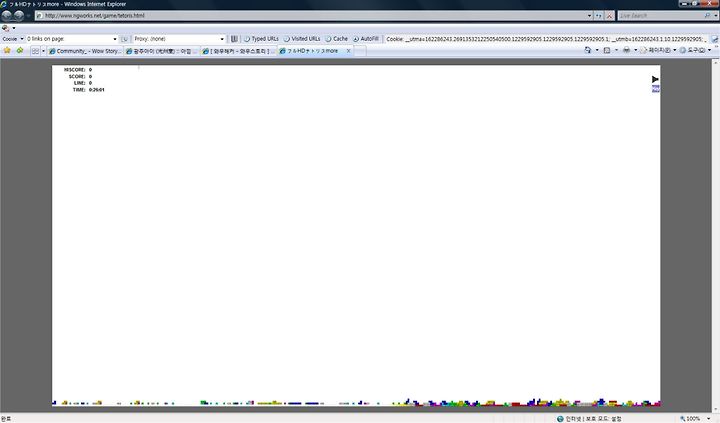
Task: Open the zoom dropdown arrow in status bar
Action: coord(709,419)
